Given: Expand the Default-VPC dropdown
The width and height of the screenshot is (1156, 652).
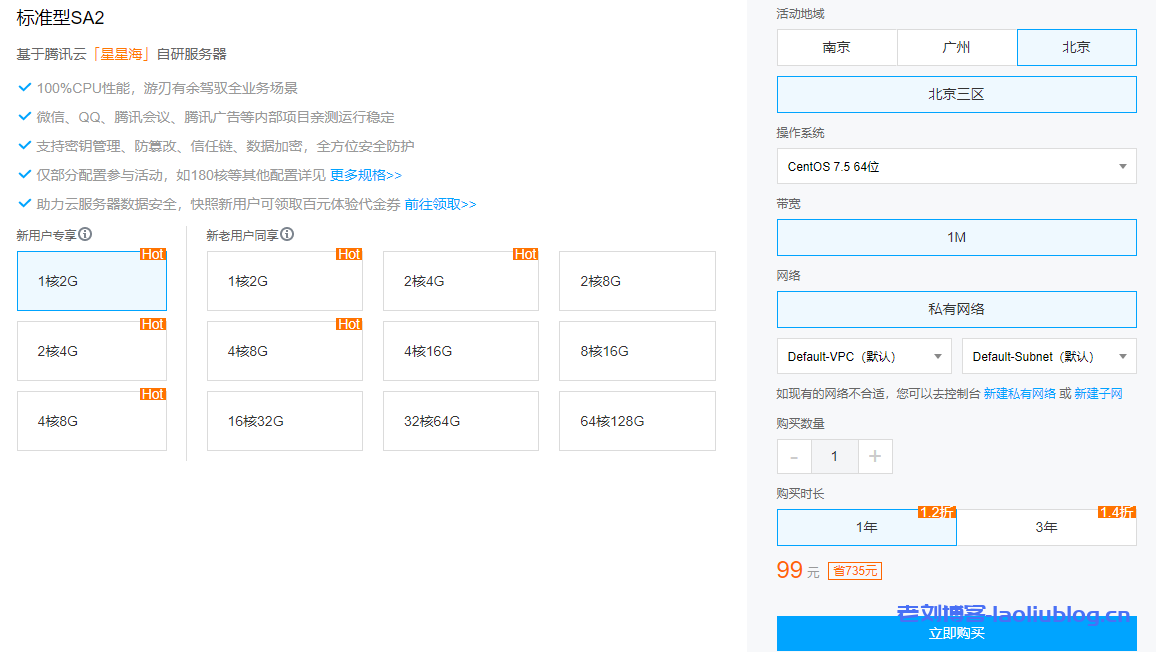Looking at the screenshot, I should pyautogui.click(x=864, y=357).
